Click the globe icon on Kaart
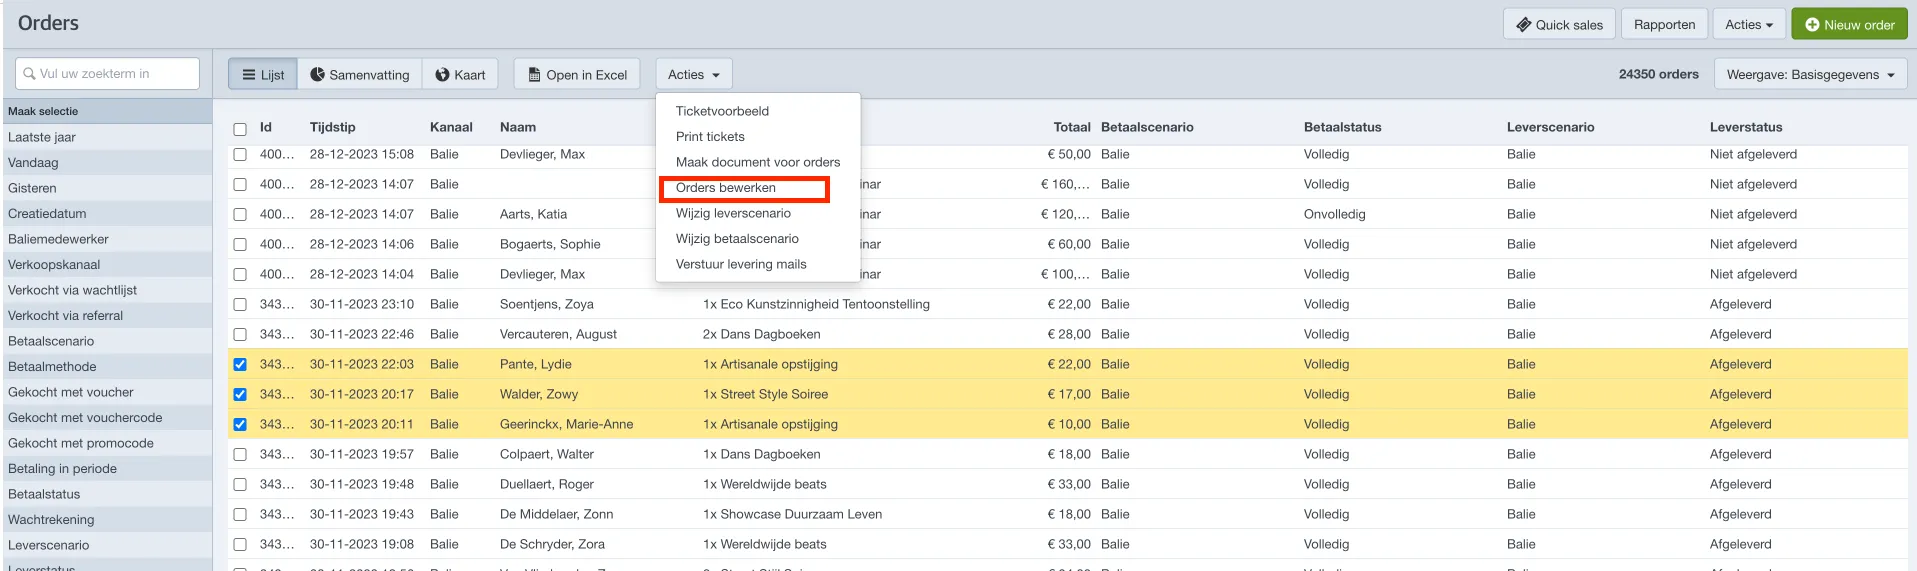 (442, 75)
